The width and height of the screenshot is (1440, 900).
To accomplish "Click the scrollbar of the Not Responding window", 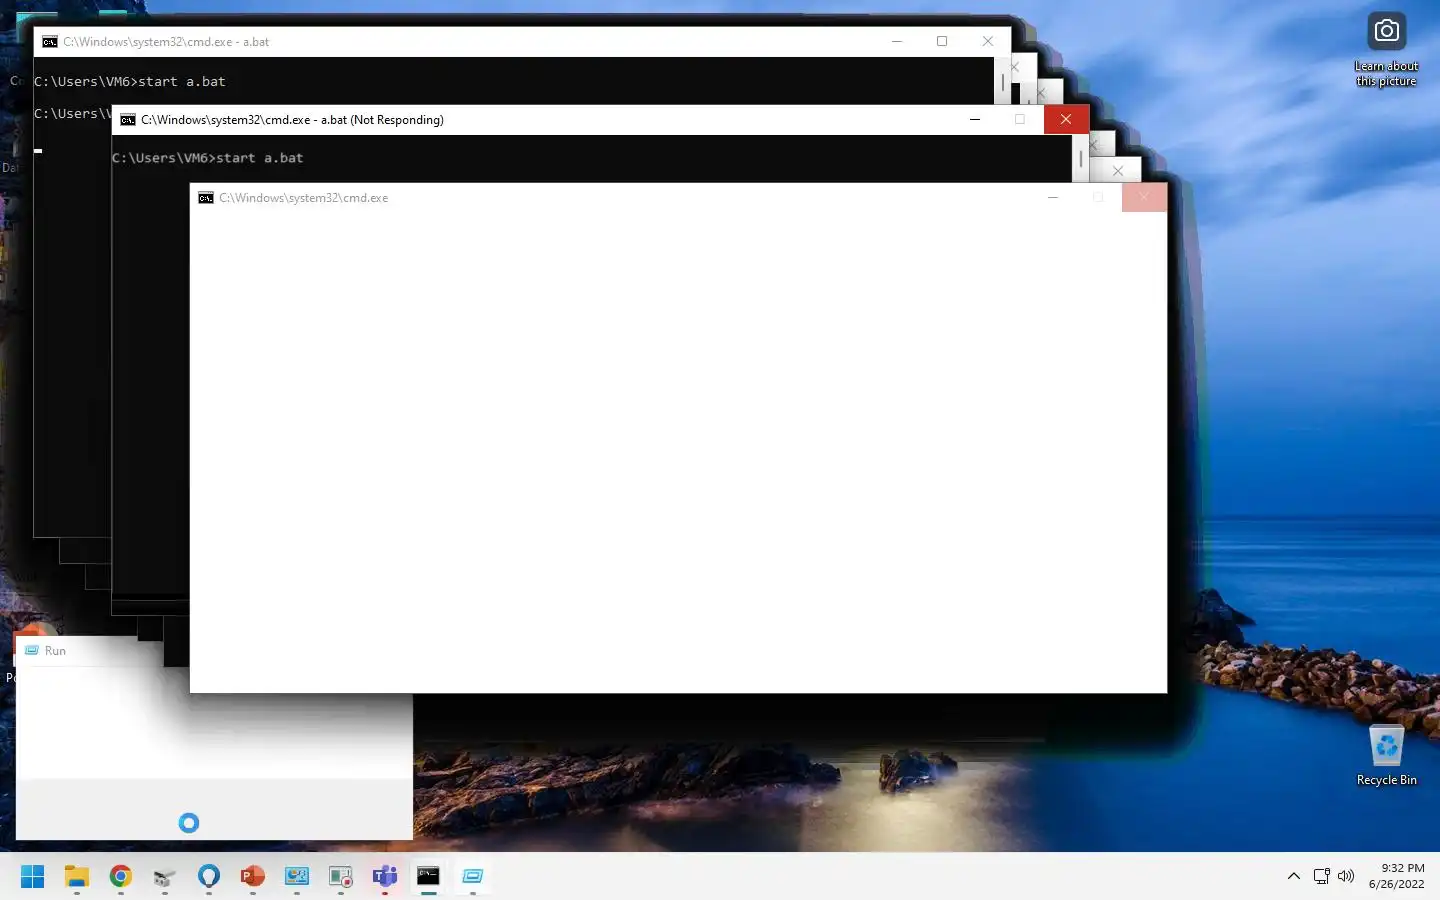I will pos(1081,159).
